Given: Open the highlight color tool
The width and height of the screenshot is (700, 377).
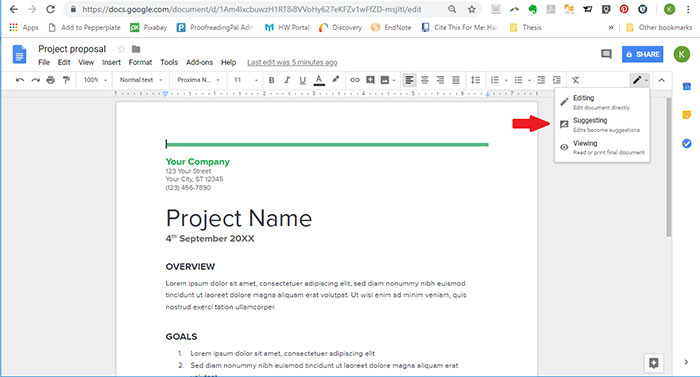Looking at the screenshot, I should (x=335, y=80).
